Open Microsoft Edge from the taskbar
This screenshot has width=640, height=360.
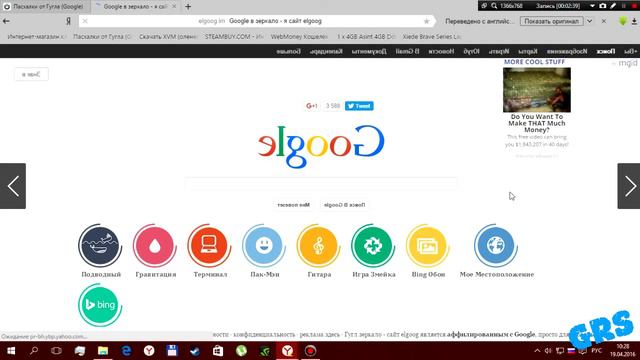coord(126,351)
